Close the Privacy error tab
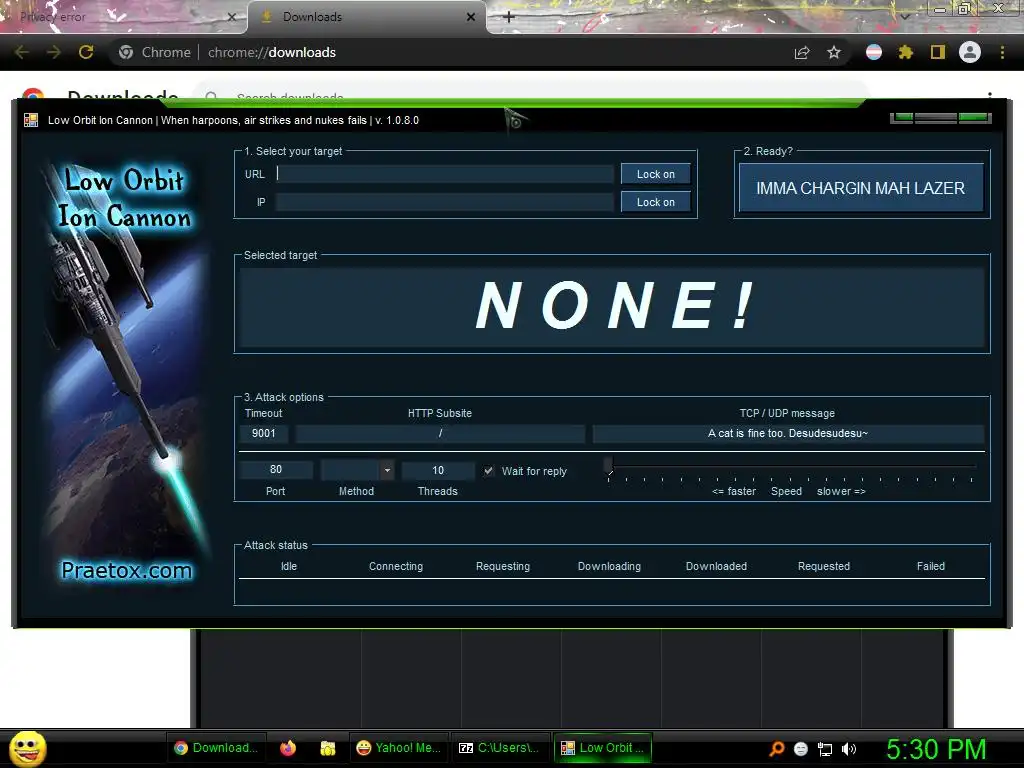 click(x=231, y=17)
